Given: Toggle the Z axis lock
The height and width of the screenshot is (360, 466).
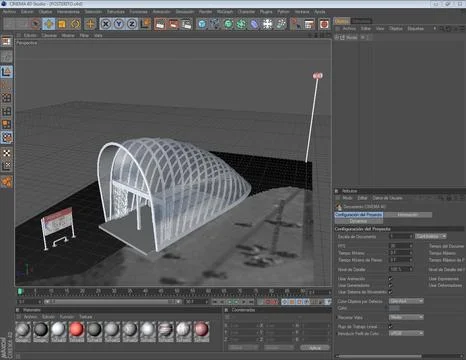Looking at the screenshot, I should [132, 24].
